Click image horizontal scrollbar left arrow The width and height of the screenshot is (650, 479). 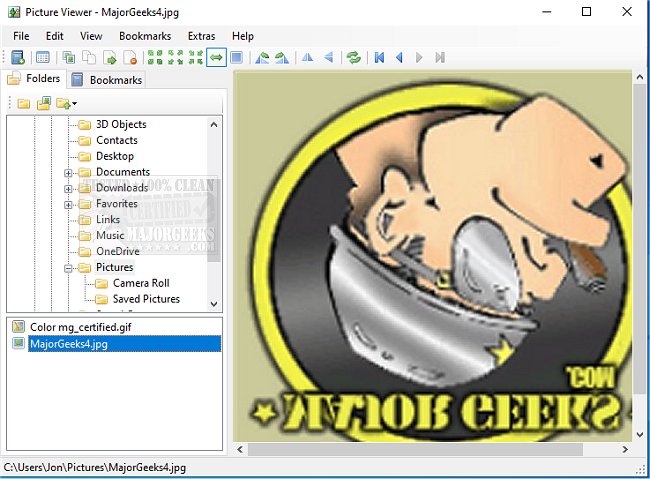[240, 449]
